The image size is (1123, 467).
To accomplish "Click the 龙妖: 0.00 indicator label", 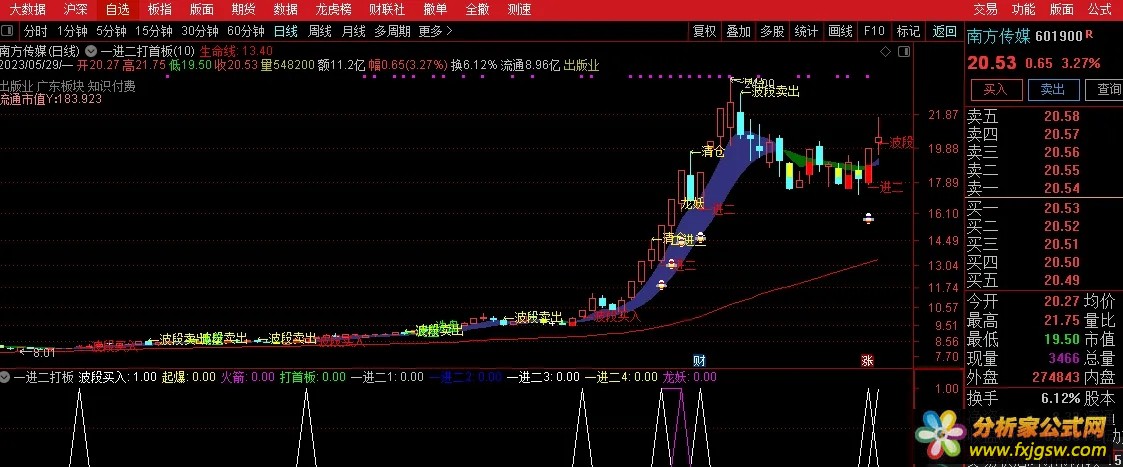I will [690, 377].
